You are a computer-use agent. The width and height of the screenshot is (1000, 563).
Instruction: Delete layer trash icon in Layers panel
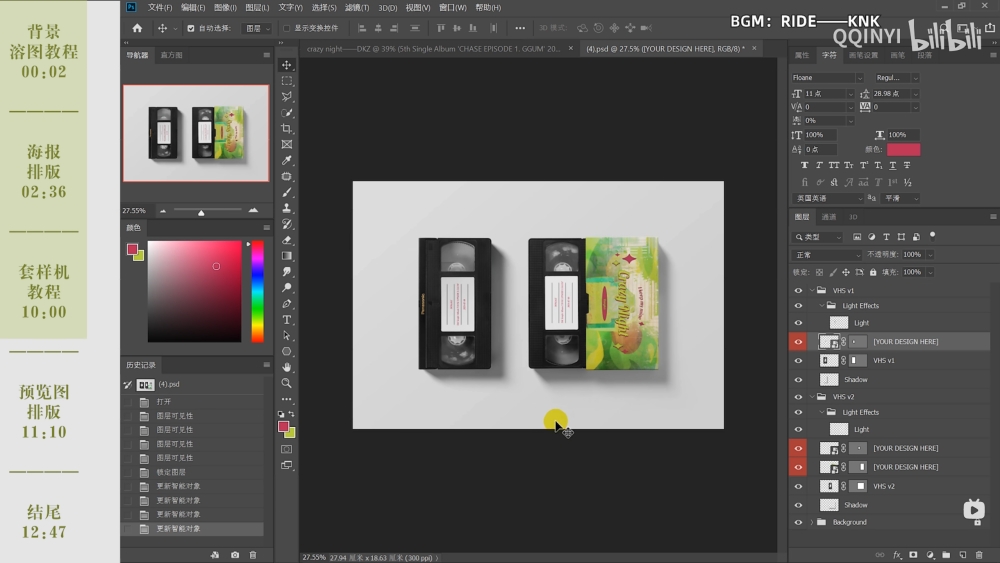pyautogui.click(x=980, y=555)
